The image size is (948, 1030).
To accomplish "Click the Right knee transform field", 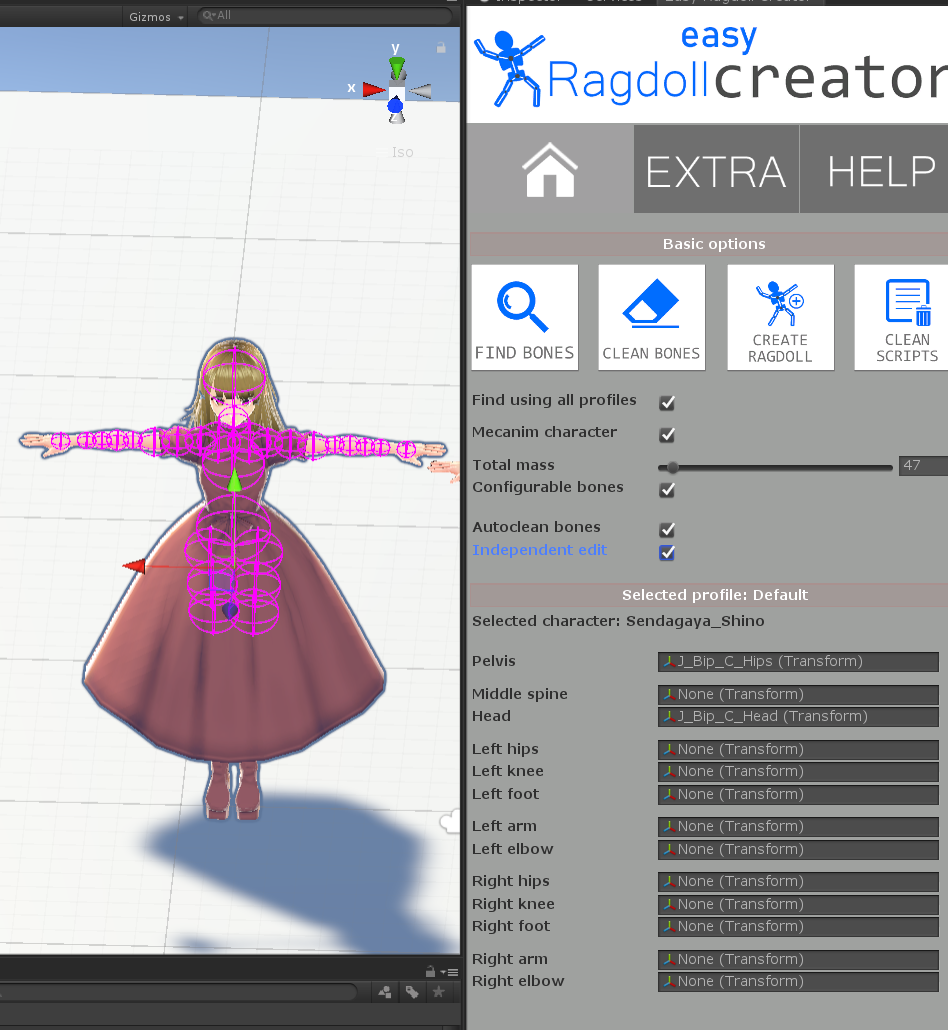I will [798, 905].
